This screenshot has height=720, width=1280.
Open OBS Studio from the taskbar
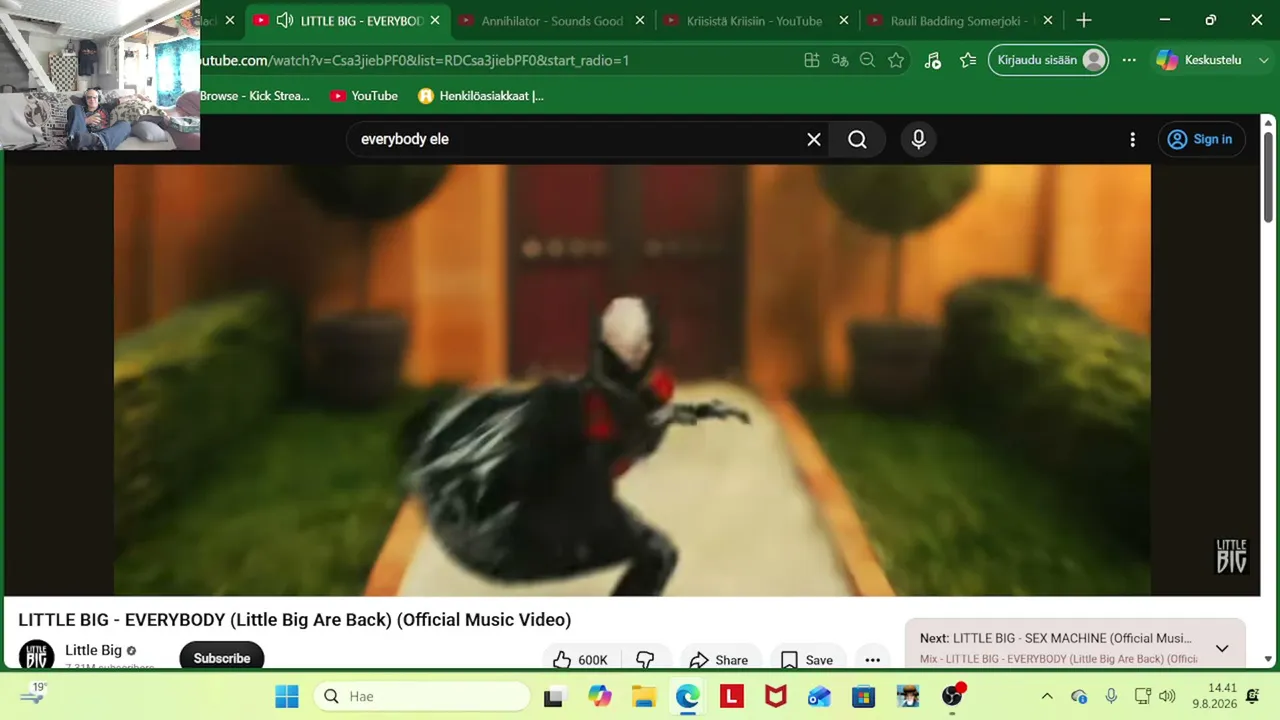[x=952, y=696]
